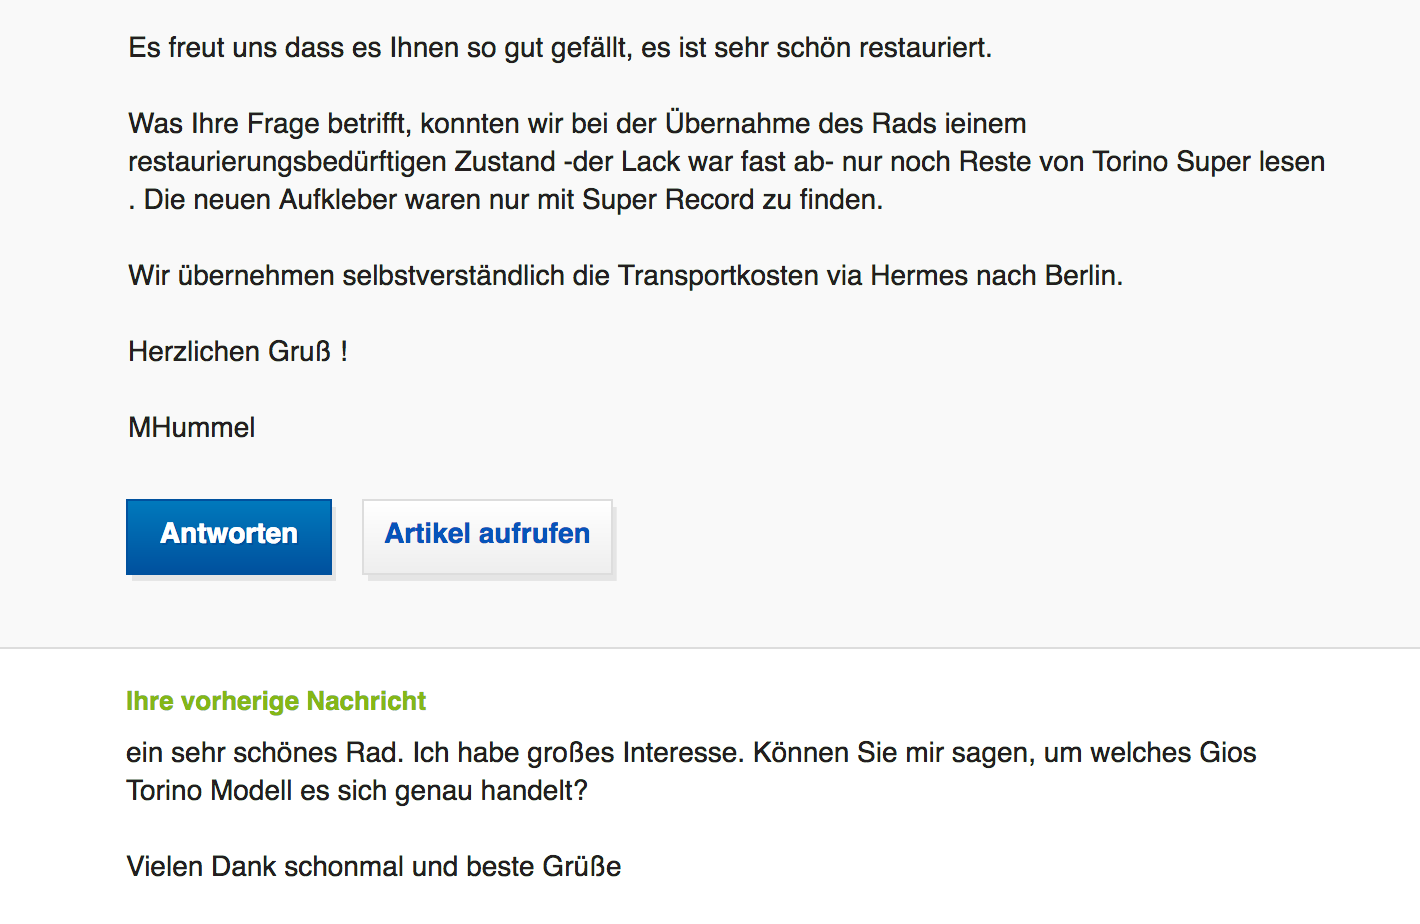Click the horizontal divider above previous message
Image resolution: width=1420 pixels, height=924 pixels.
click(710, 648)
